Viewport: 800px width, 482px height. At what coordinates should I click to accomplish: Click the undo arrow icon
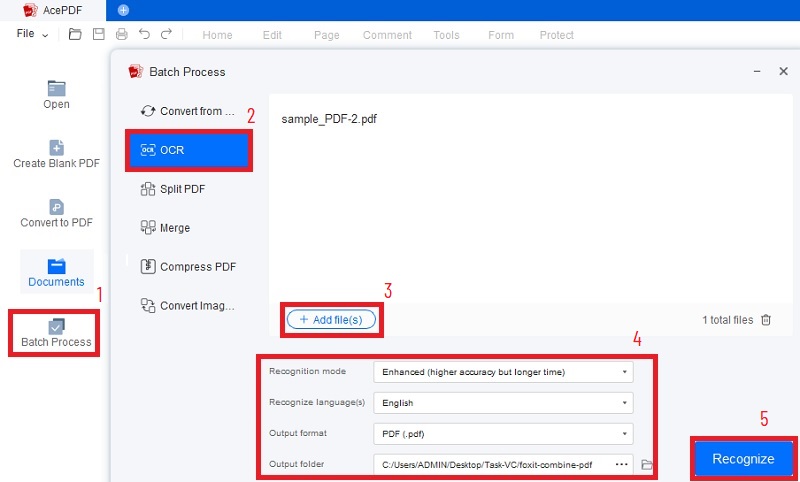click(x=144, y=34)
